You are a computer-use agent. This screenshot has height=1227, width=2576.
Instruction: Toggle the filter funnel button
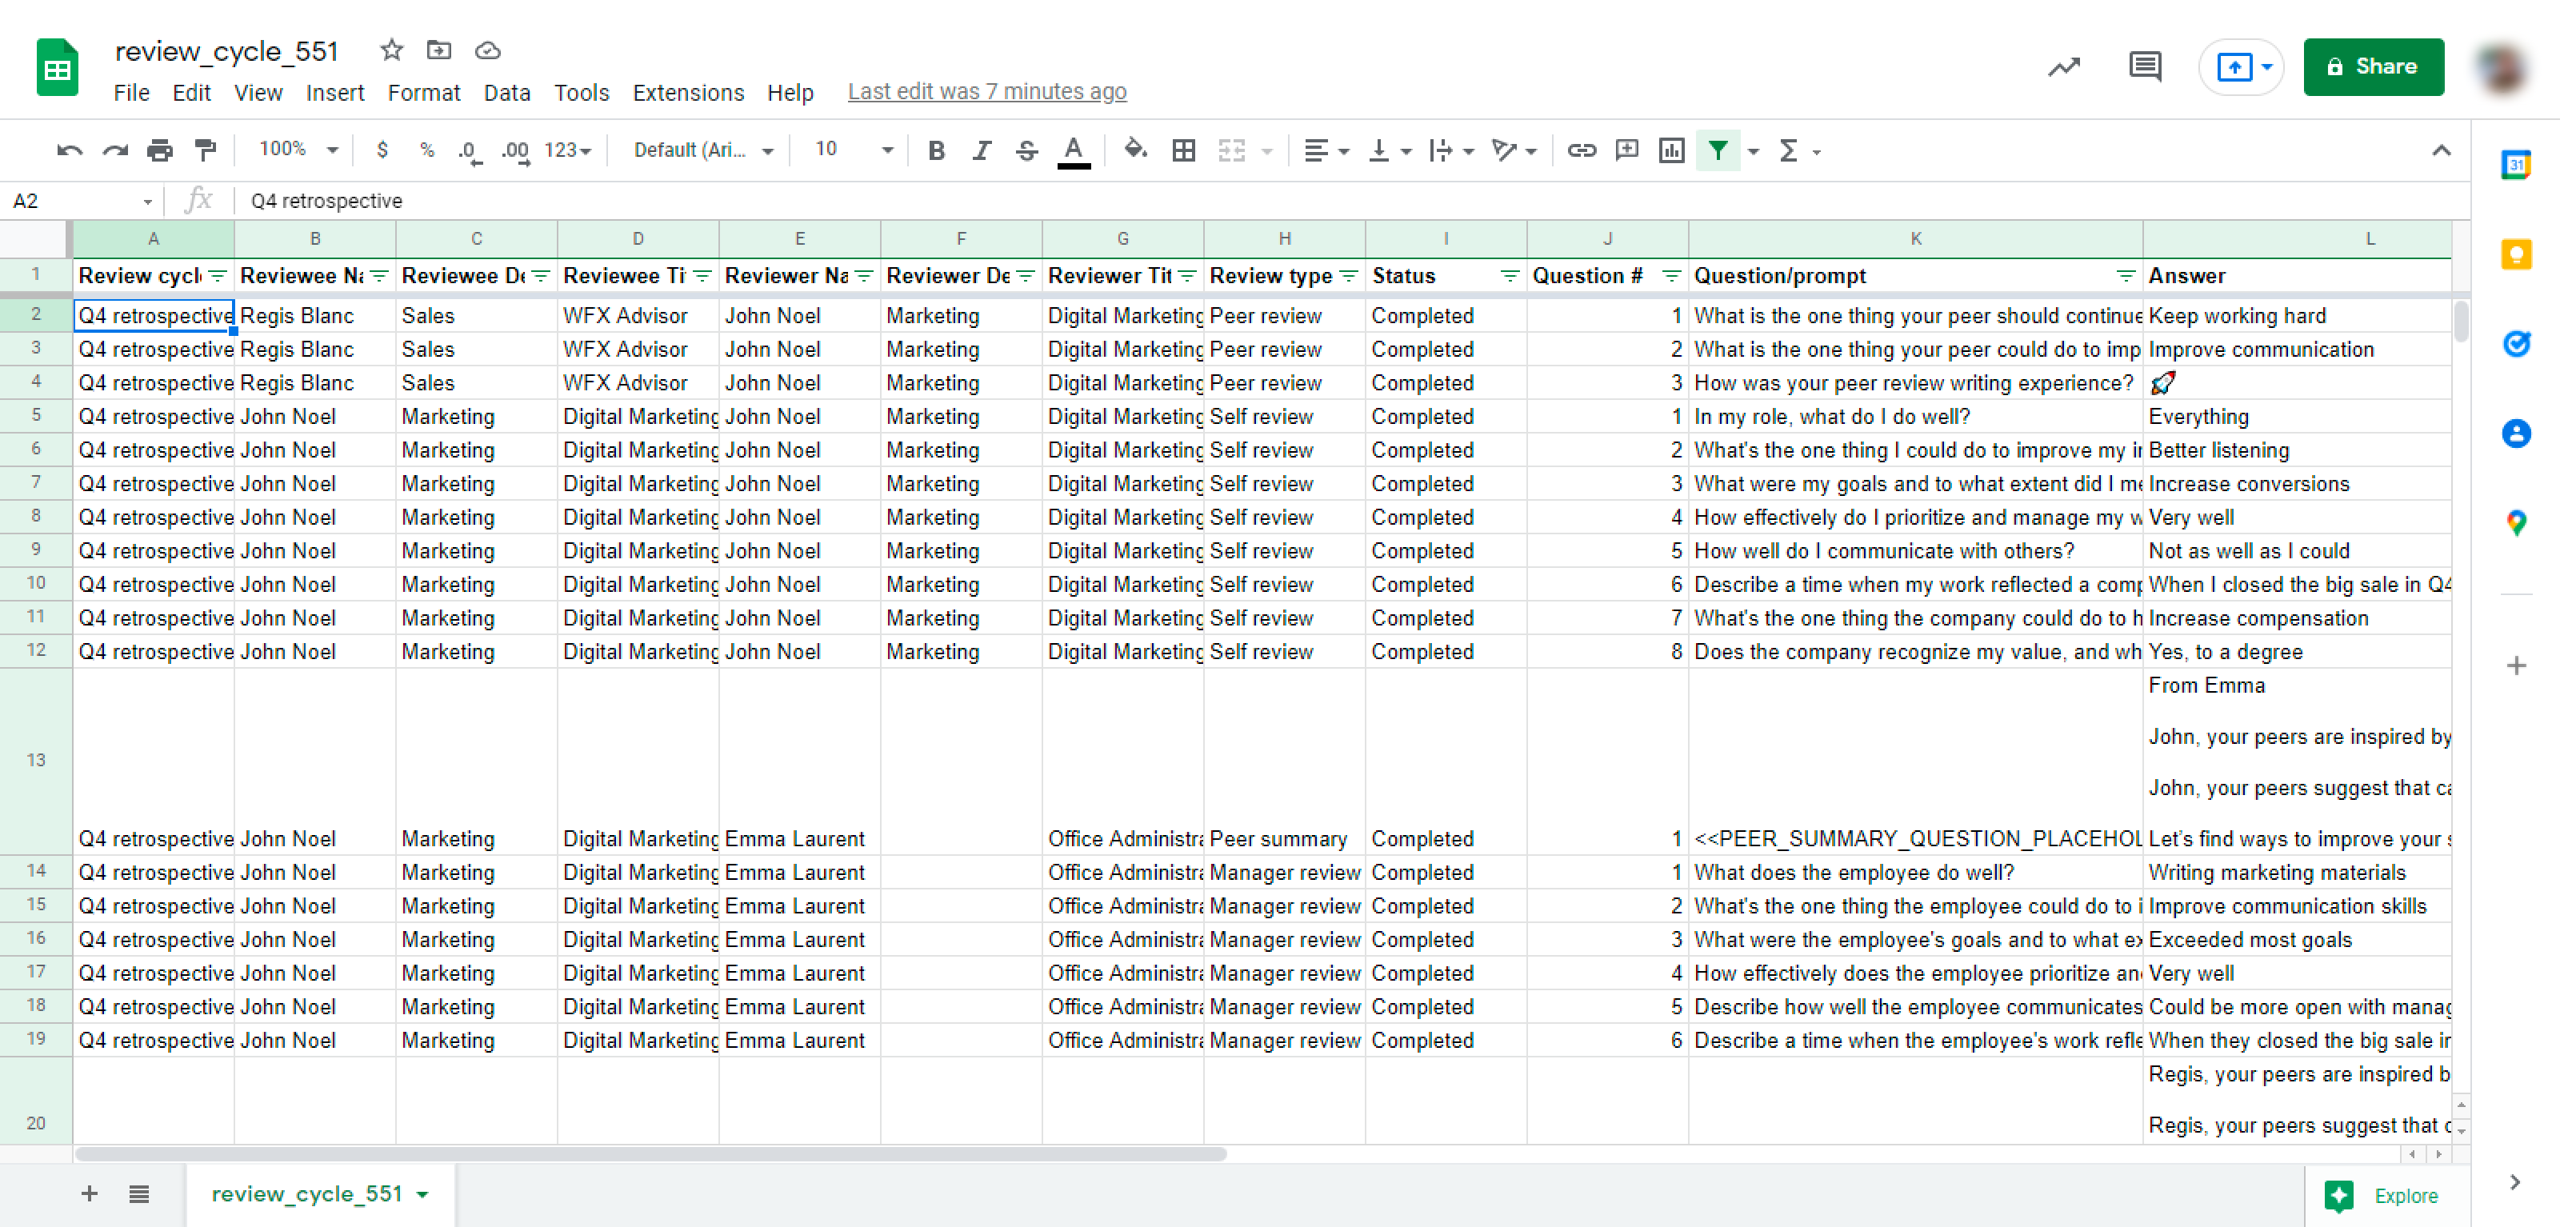[1717, 150]
